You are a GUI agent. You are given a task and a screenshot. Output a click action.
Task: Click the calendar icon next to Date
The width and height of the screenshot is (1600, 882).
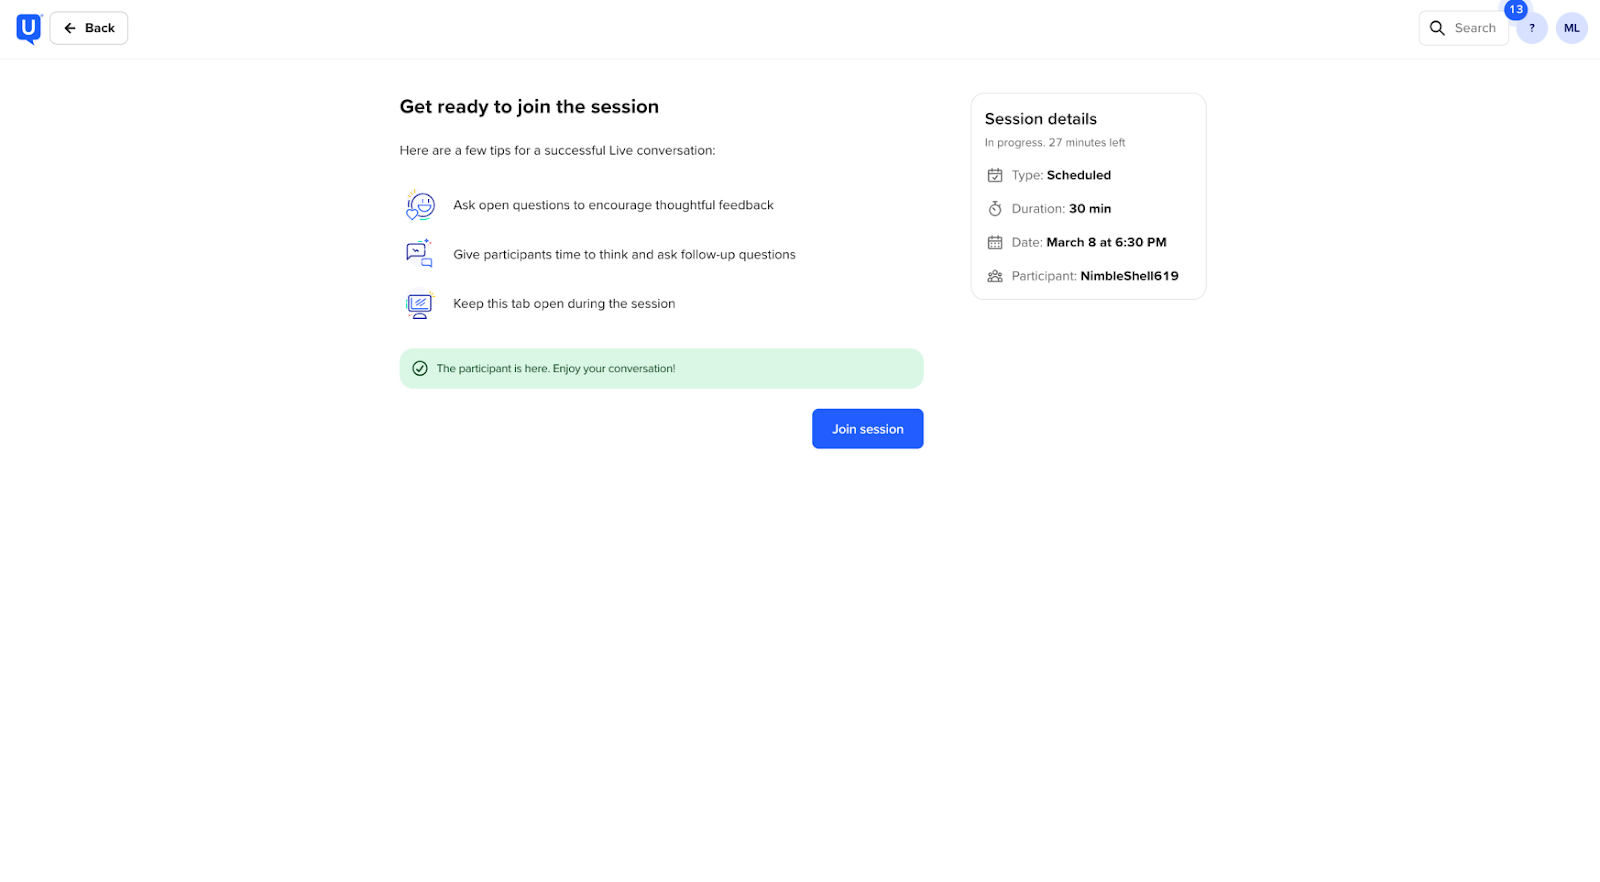tap(995, 242)
